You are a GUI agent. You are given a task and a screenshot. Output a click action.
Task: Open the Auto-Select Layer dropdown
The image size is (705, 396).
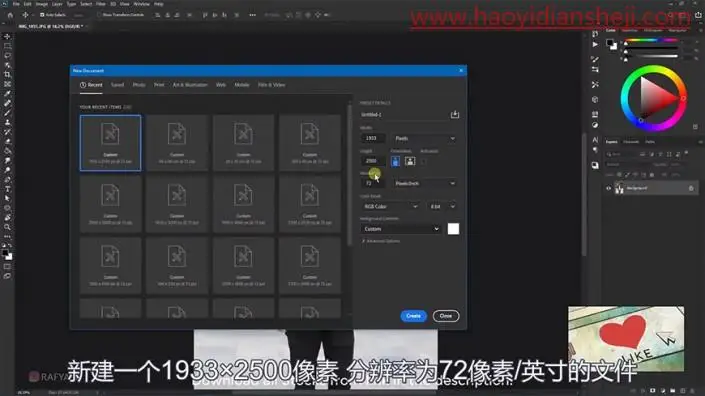78,15
